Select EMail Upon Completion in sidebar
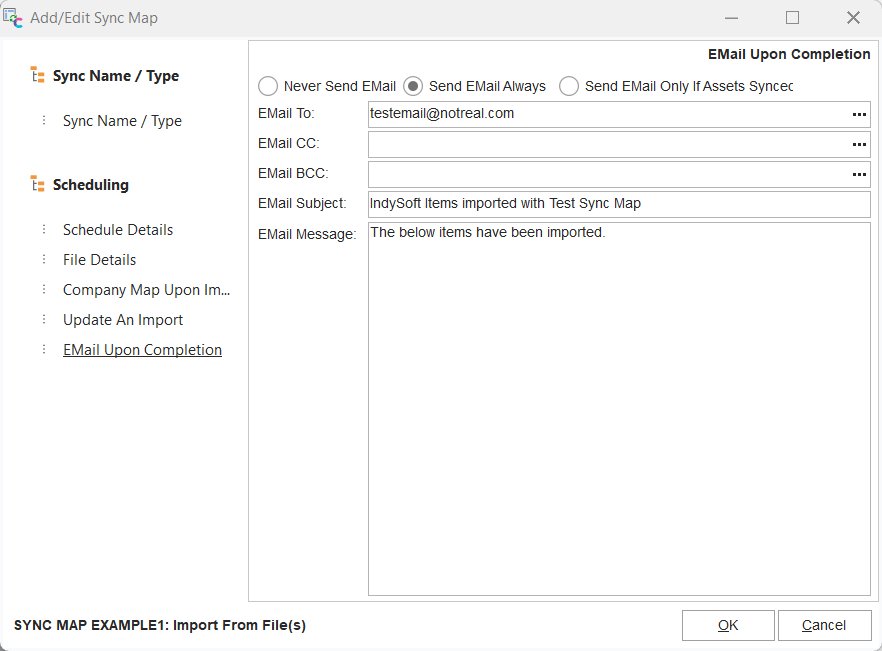Screen dimensions: 882x651 142,350
